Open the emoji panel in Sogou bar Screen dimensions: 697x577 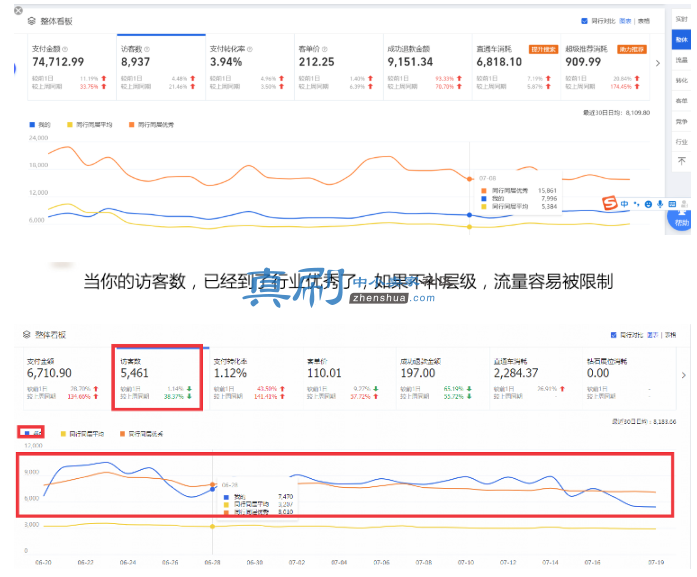pyautogui.click(x=649, y=204)
